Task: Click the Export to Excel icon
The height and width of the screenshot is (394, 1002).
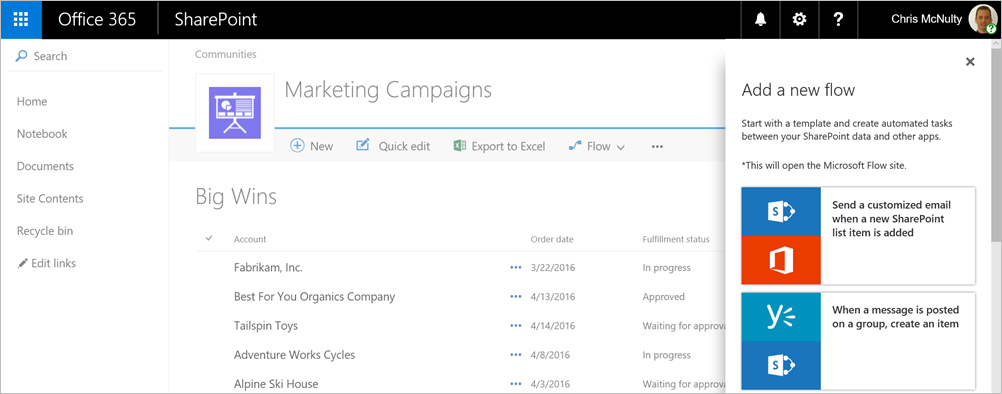Action: point(459,146)
